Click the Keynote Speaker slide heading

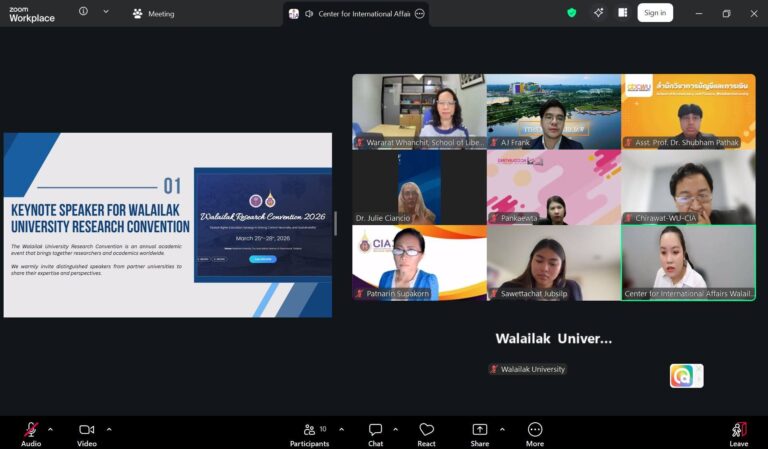click(x=100, y=218)
